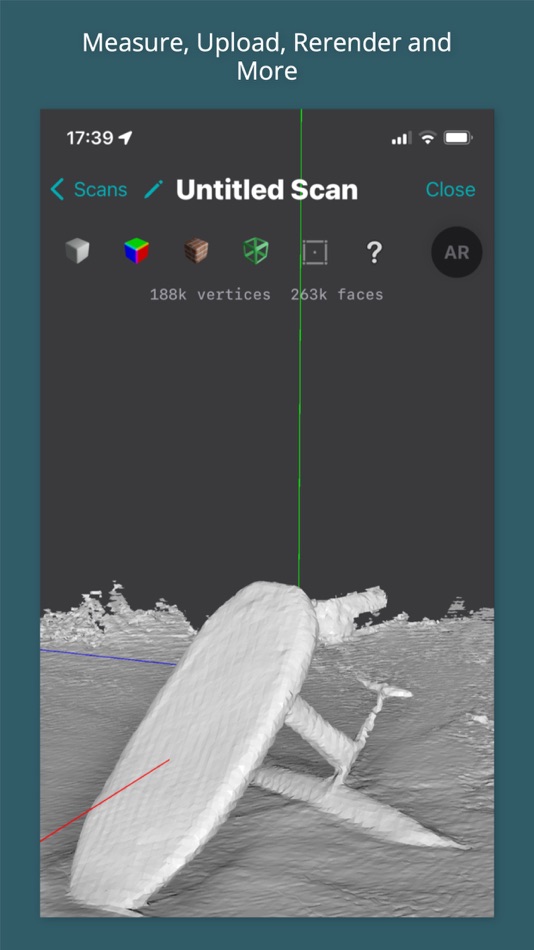Image resolution: width=534 pixels, height=950 pixels.
Task: Tap the battery status icon
Action: [x=458, y=138]
